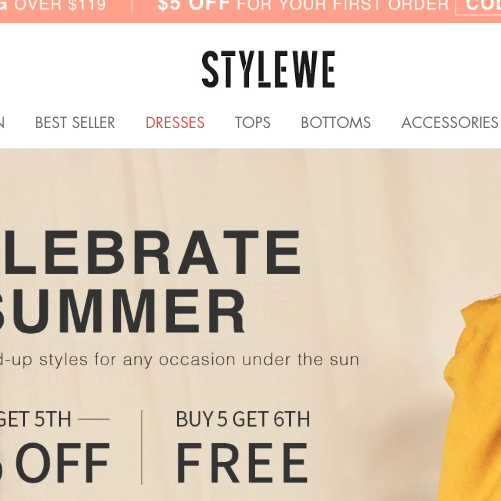Open the Bottoms category
Image resolution: width=501 pixels, height=501 pixels.
pos(336,122)
